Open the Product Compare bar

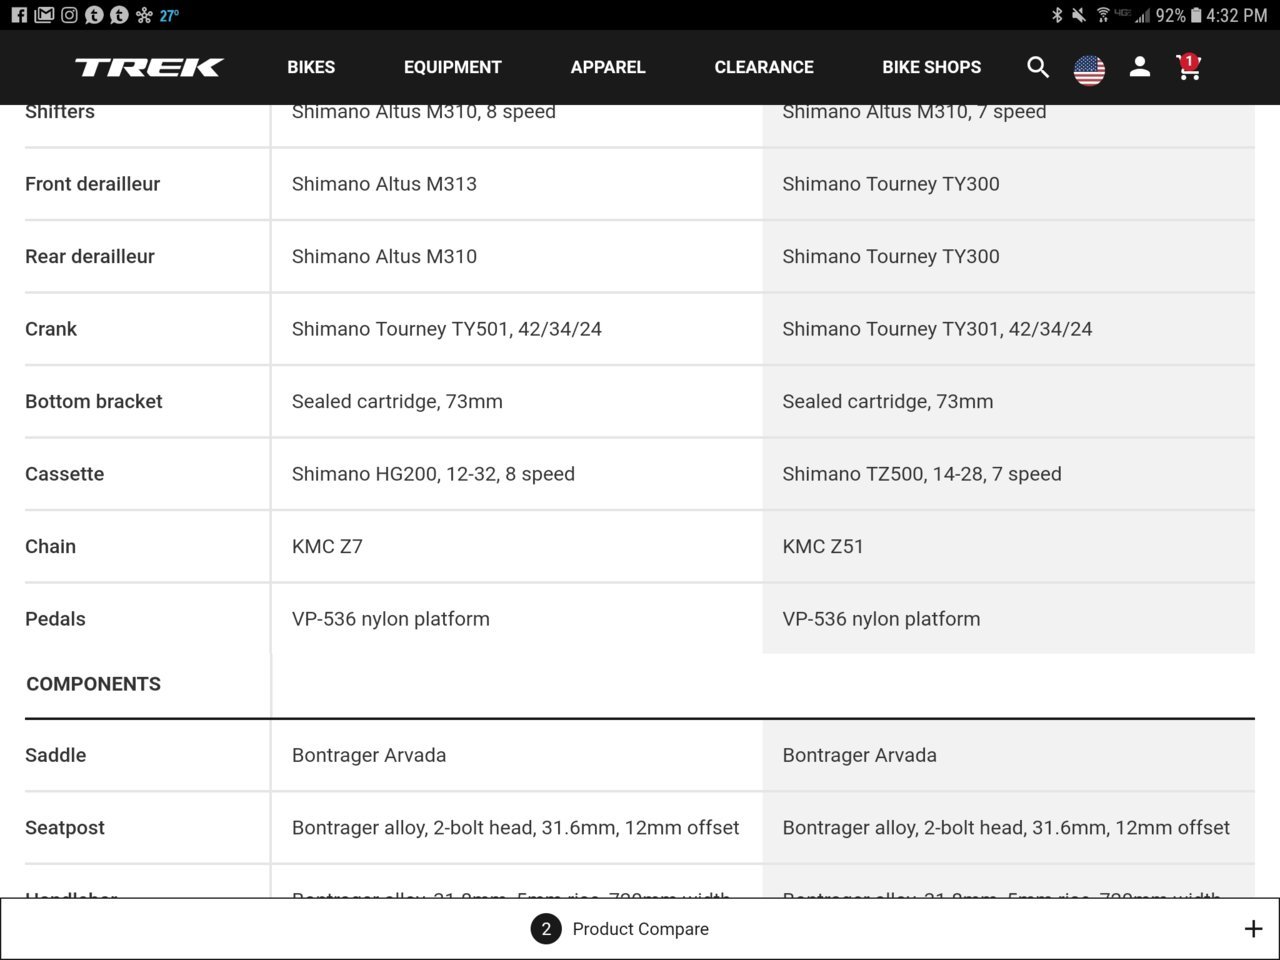point(640,929)
